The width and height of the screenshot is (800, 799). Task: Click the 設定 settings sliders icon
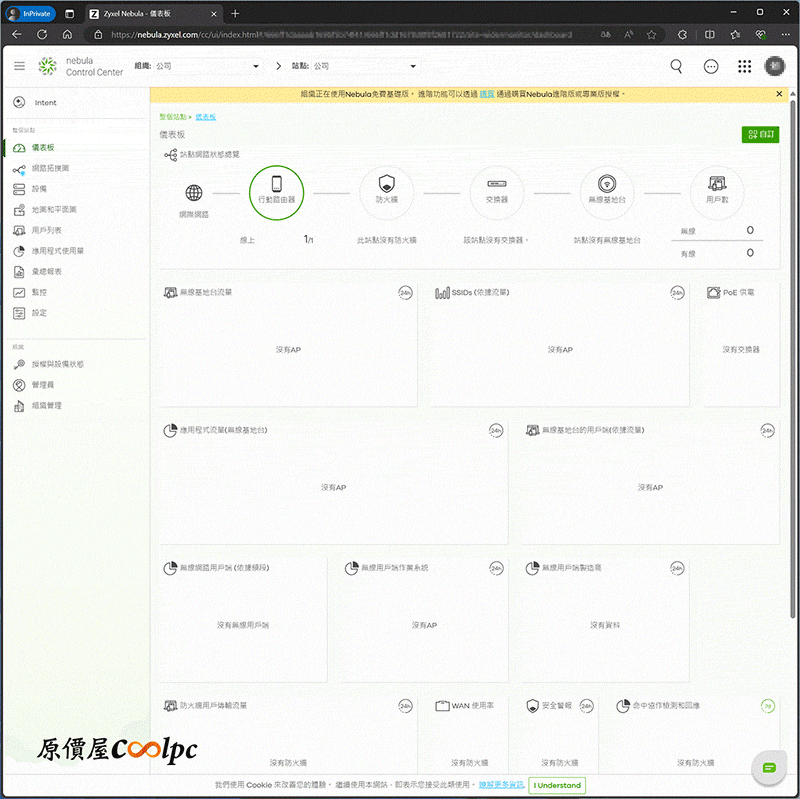coord(19,313)
